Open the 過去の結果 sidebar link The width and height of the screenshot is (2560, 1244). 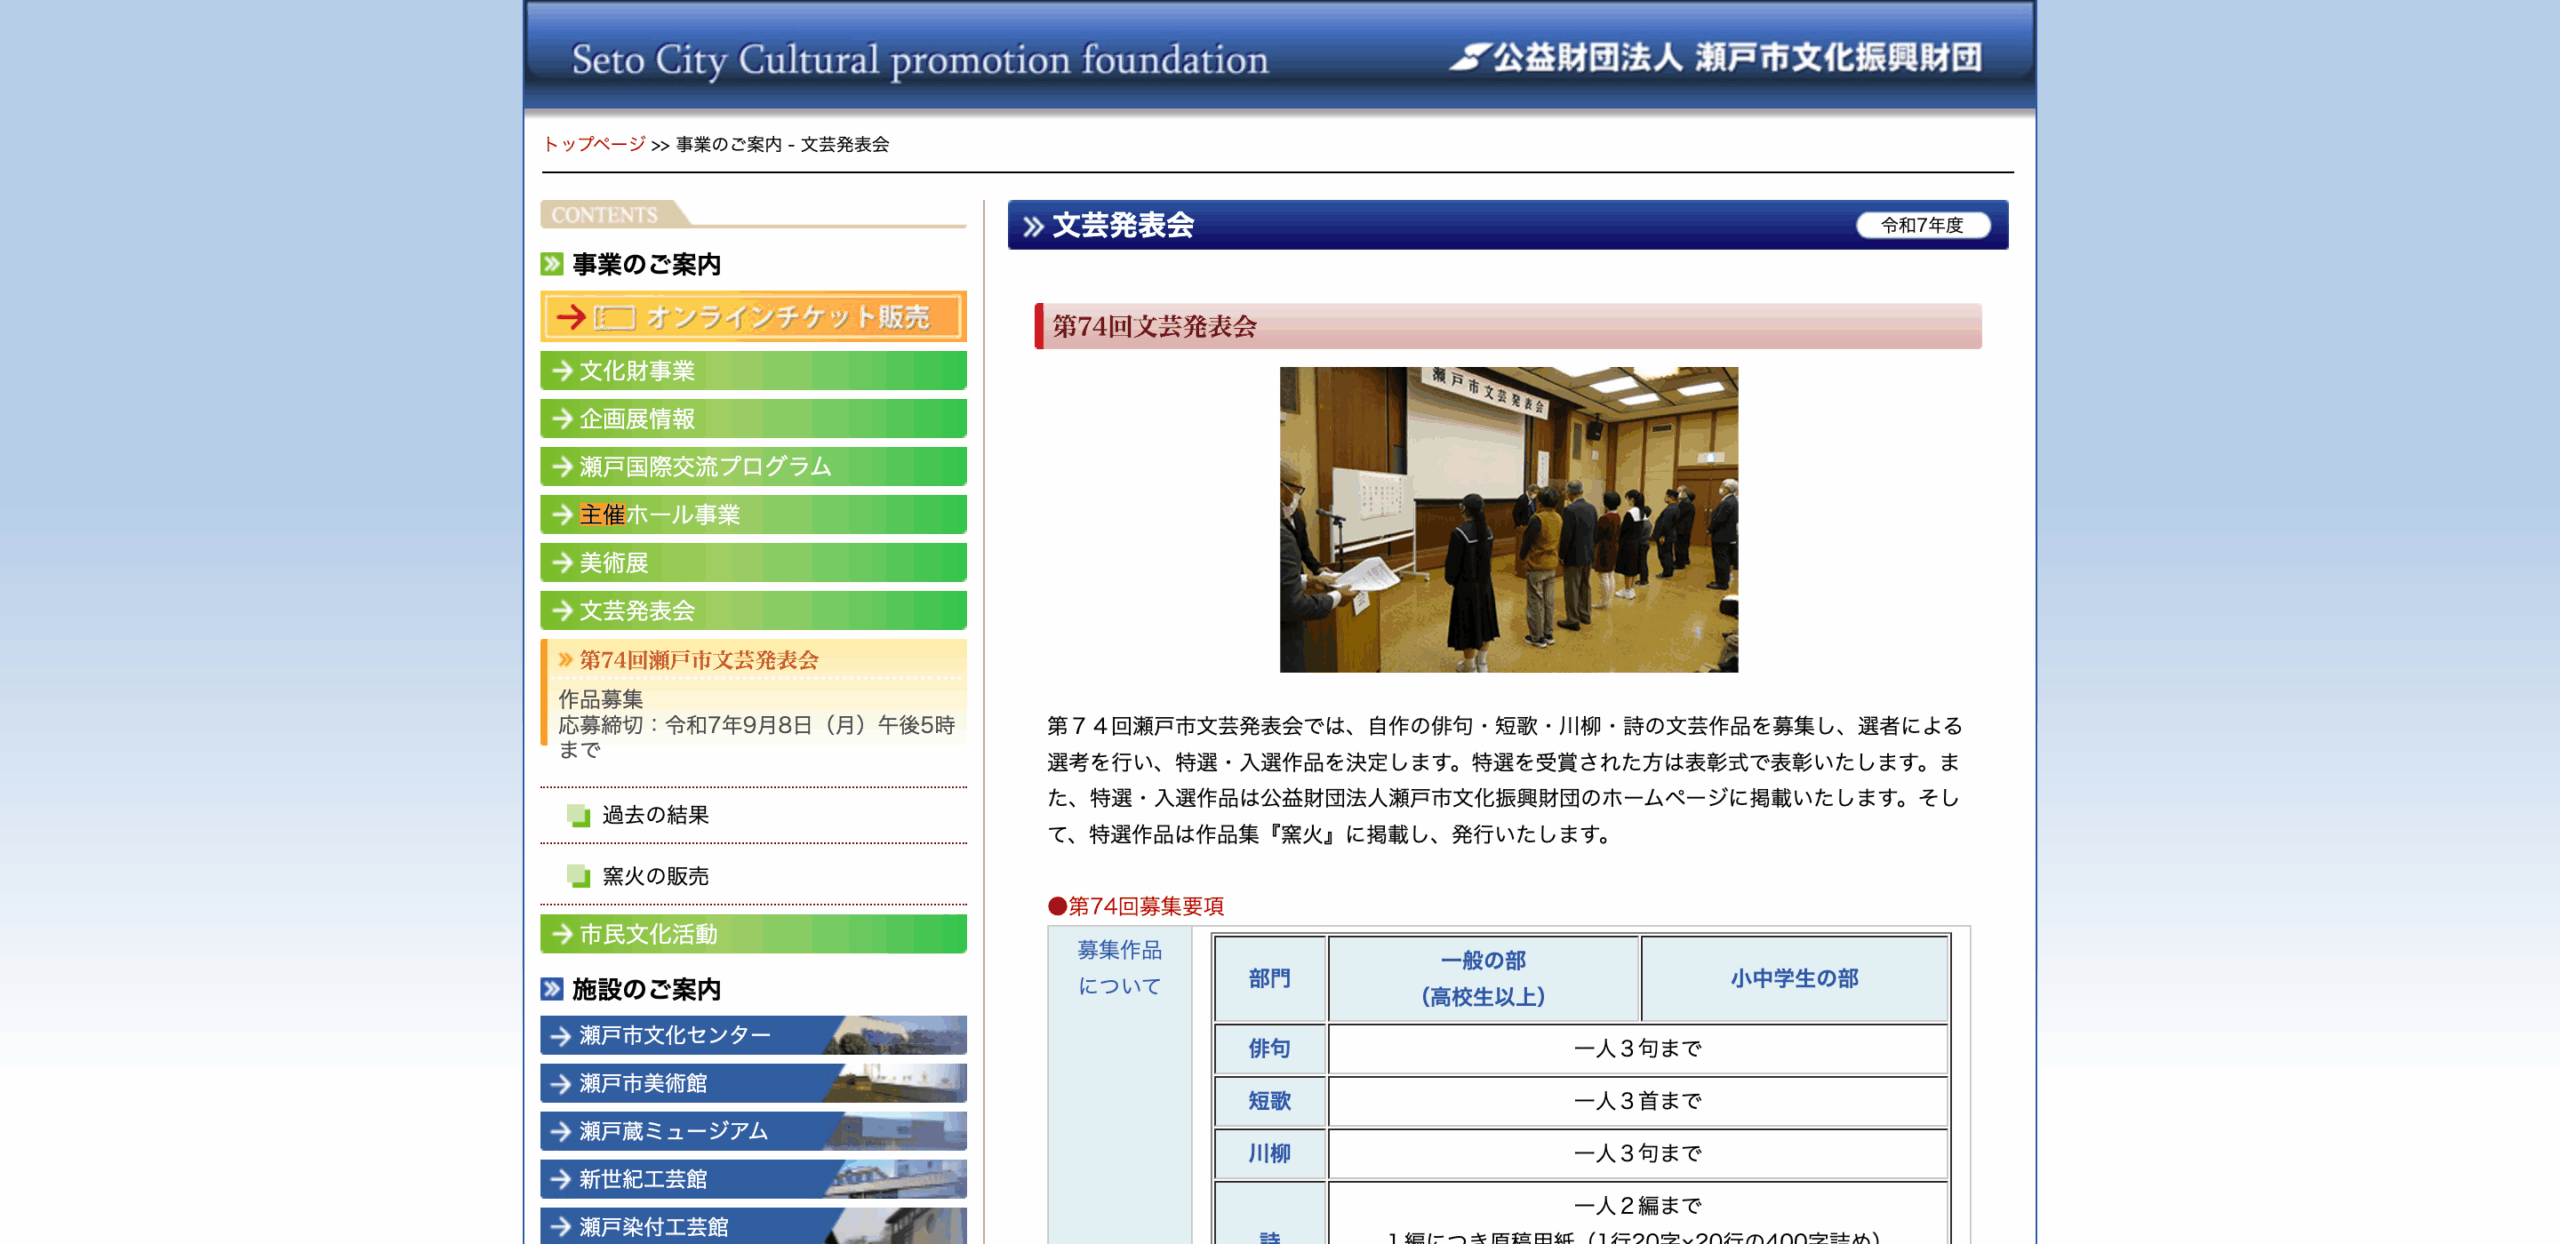(655, 815)
